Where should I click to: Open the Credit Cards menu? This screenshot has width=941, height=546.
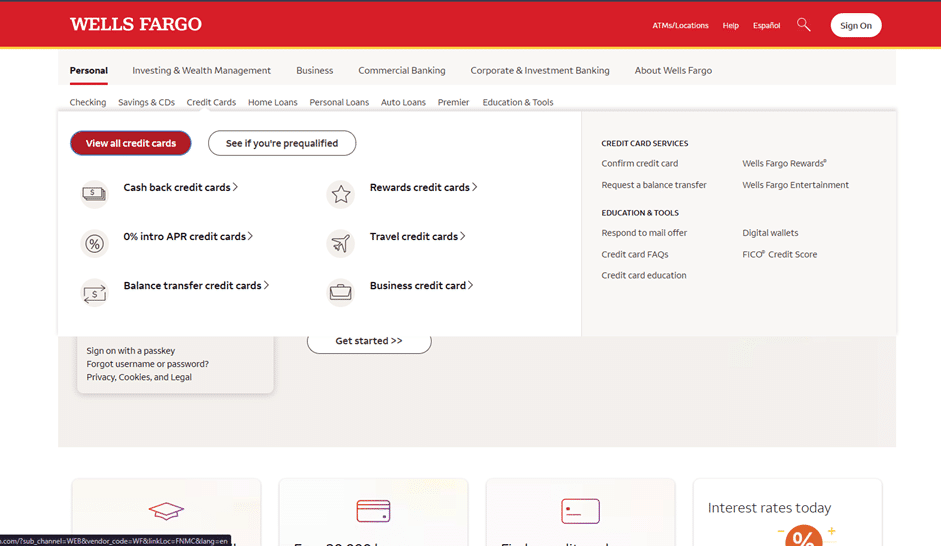pos(211,102)
